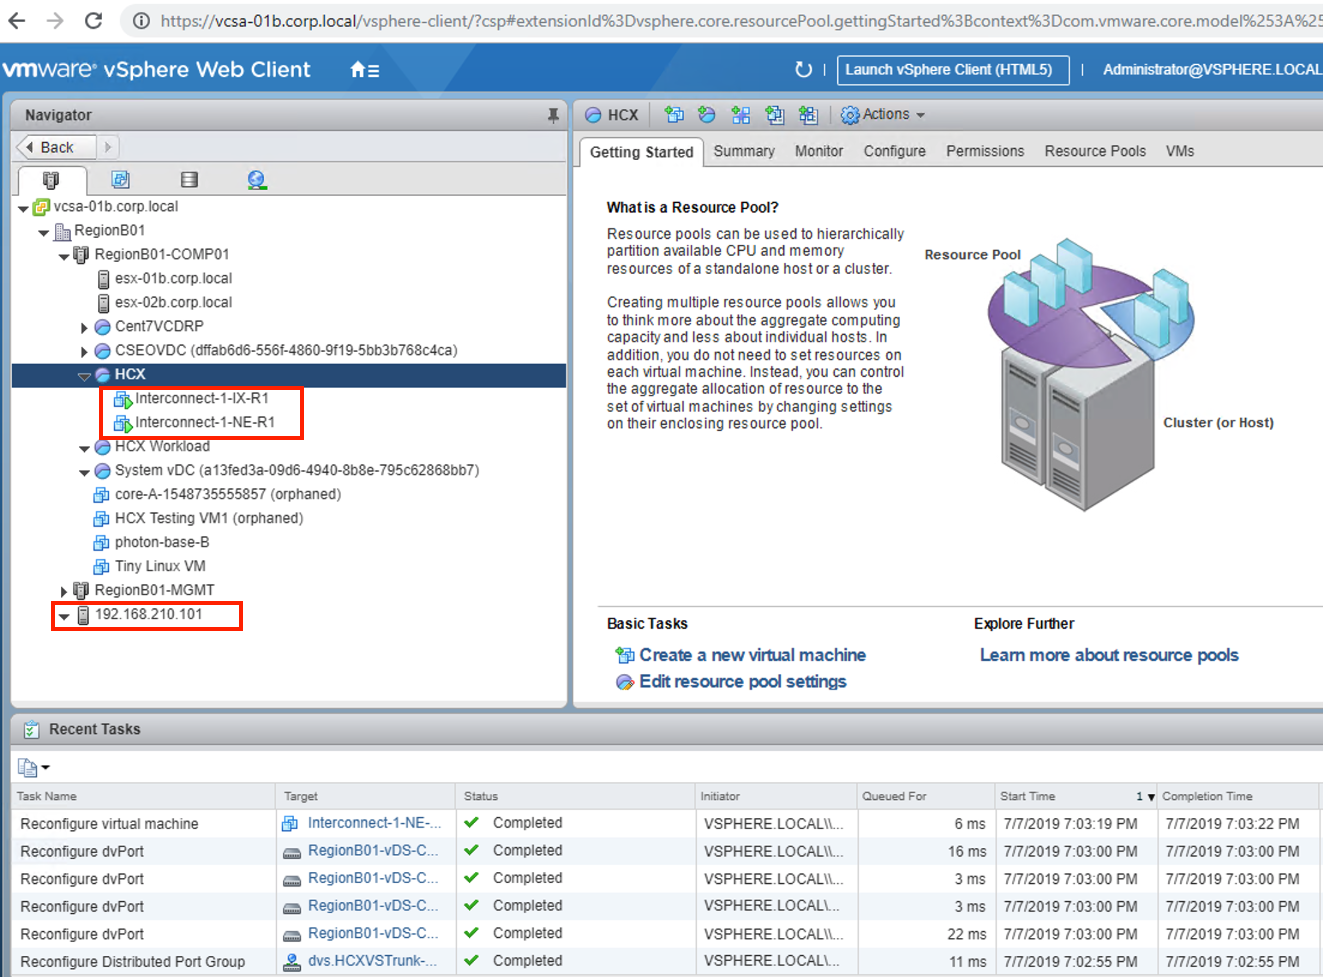1323x977 pixels.
Task: Collapse the HCX resource pool node
Action: 85,376
